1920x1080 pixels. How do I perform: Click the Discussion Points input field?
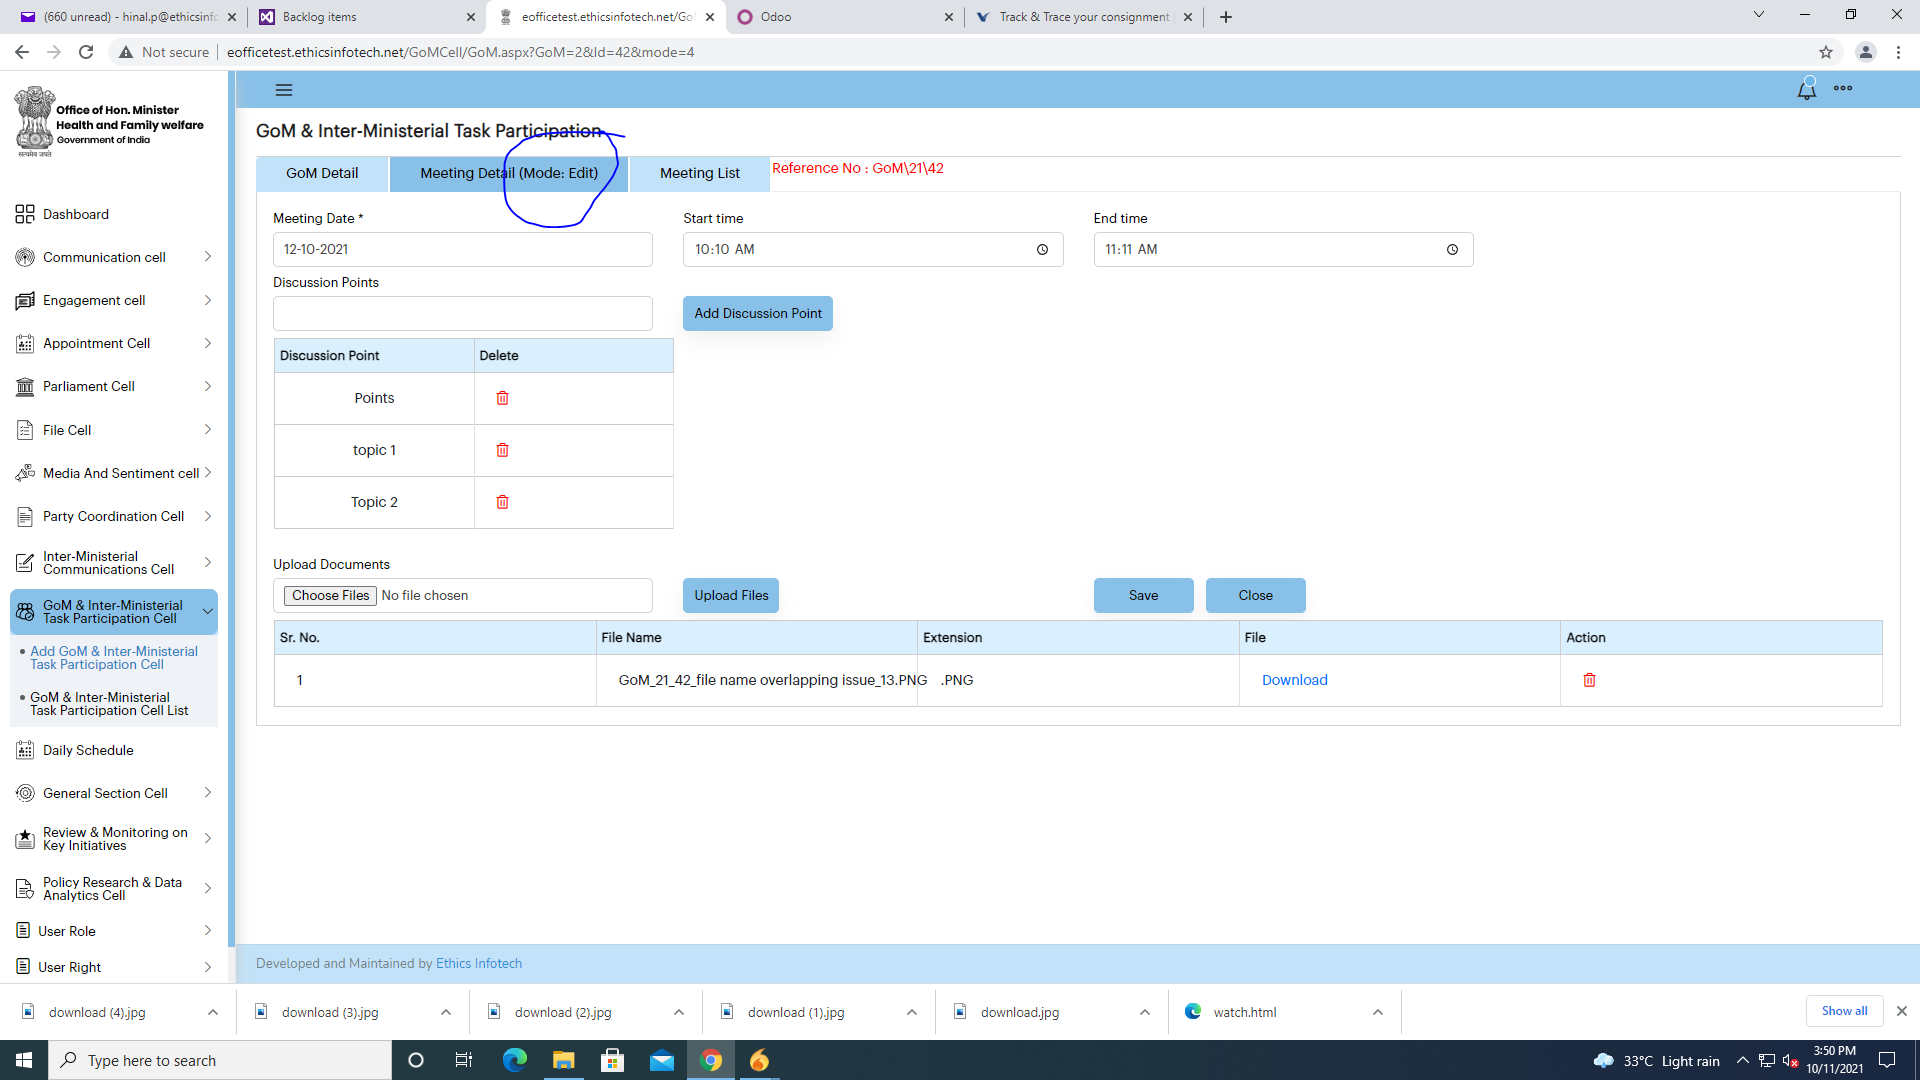click(x=462, y=314)
